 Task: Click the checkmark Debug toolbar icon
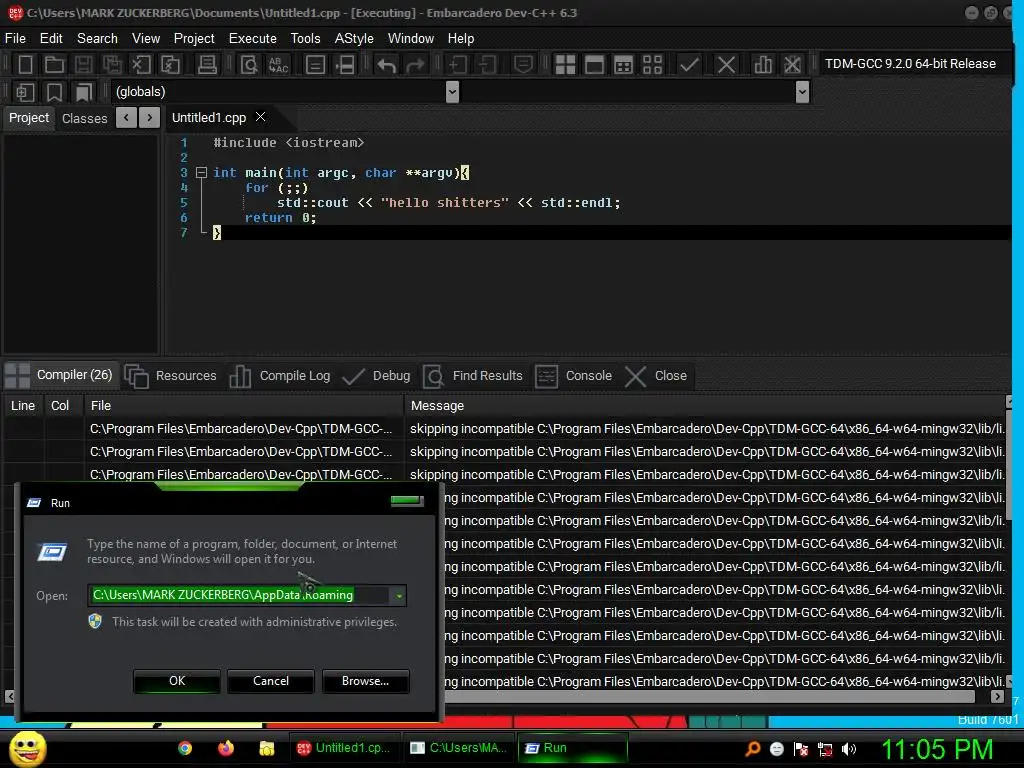(689, 65)
